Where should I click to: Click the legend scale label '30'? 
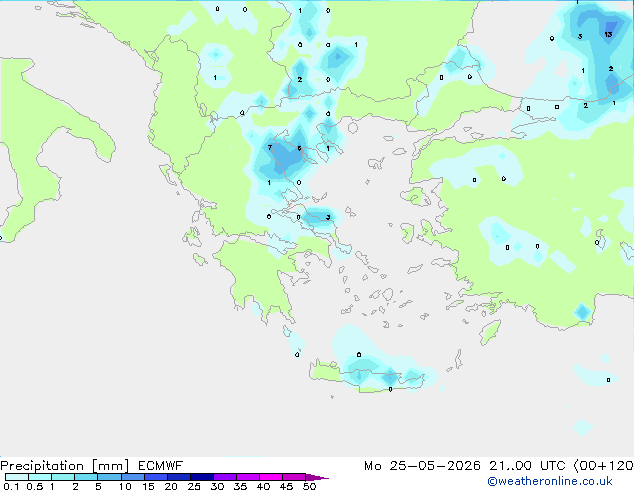[x=217, y=486]
